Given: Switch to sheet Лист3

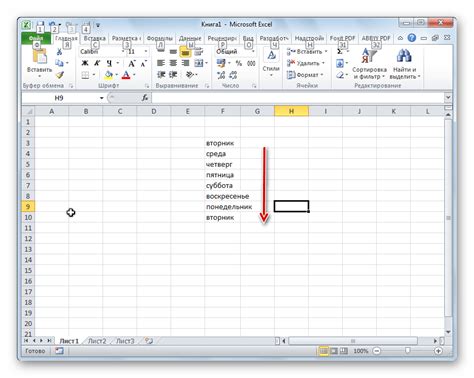Looking at the screenshot, I should point(125,341).
